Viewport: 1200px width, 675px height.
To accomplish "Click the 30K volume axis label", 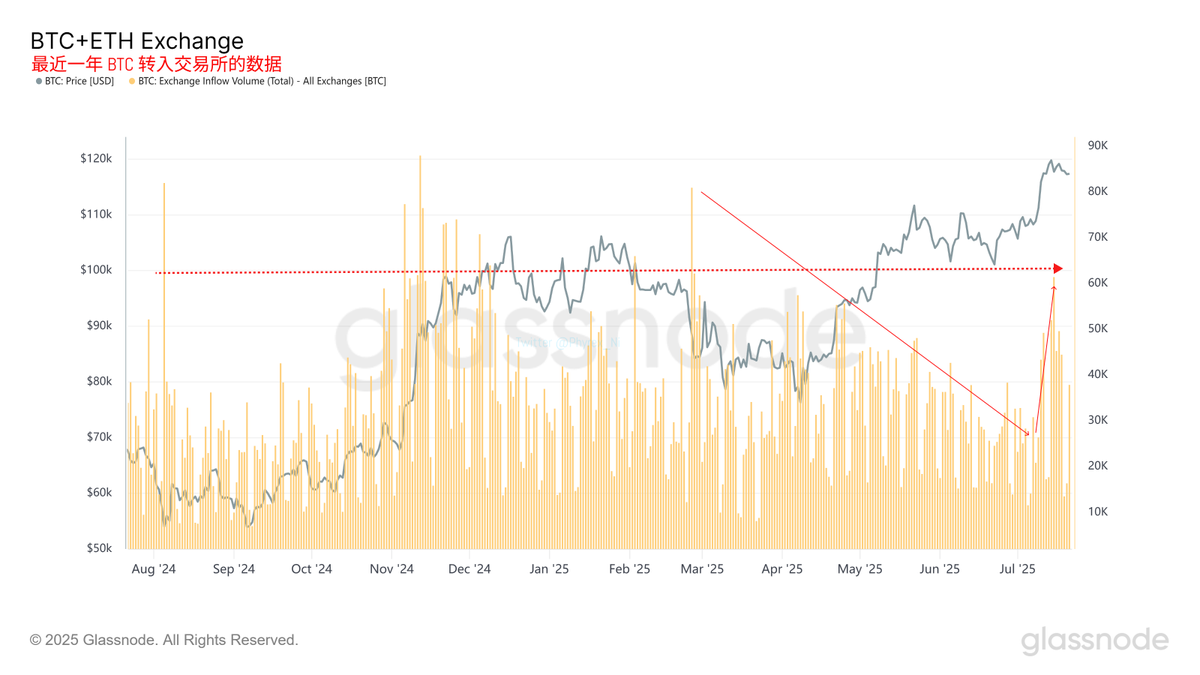I will coord(1098,420).
